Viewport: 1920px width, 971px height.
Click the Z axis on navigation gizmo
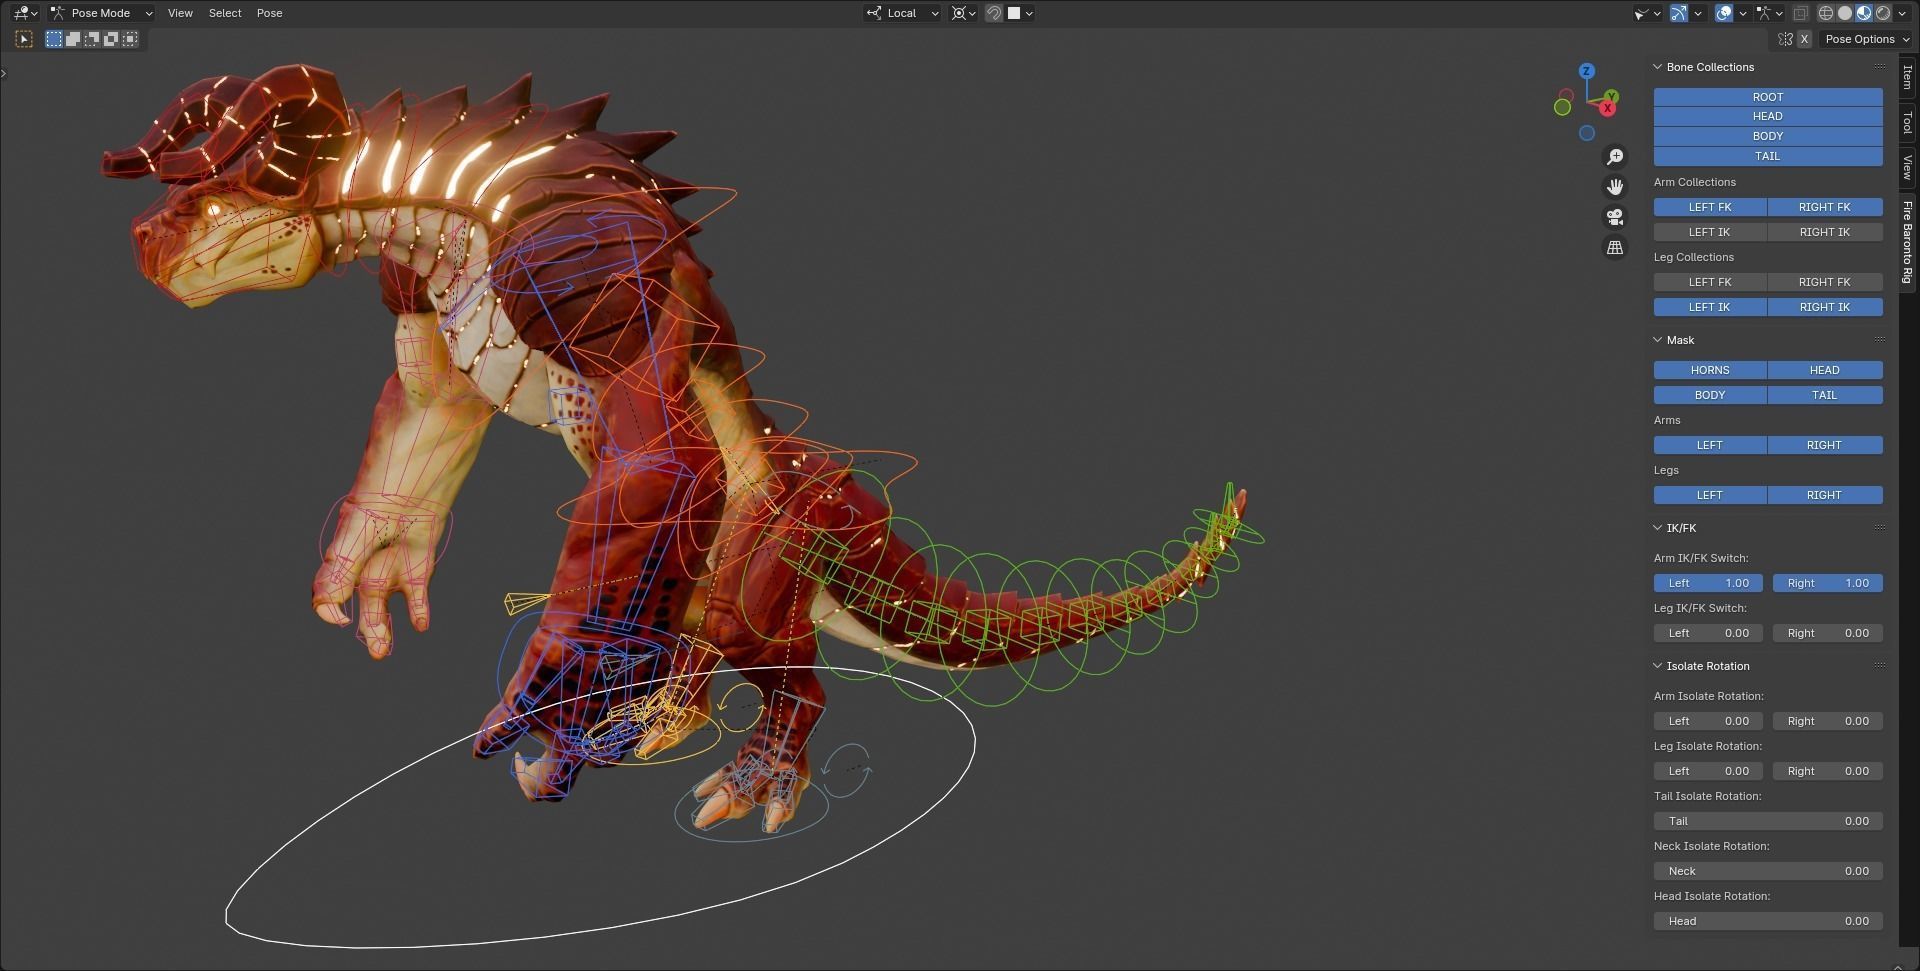(x=1586, y=71)
